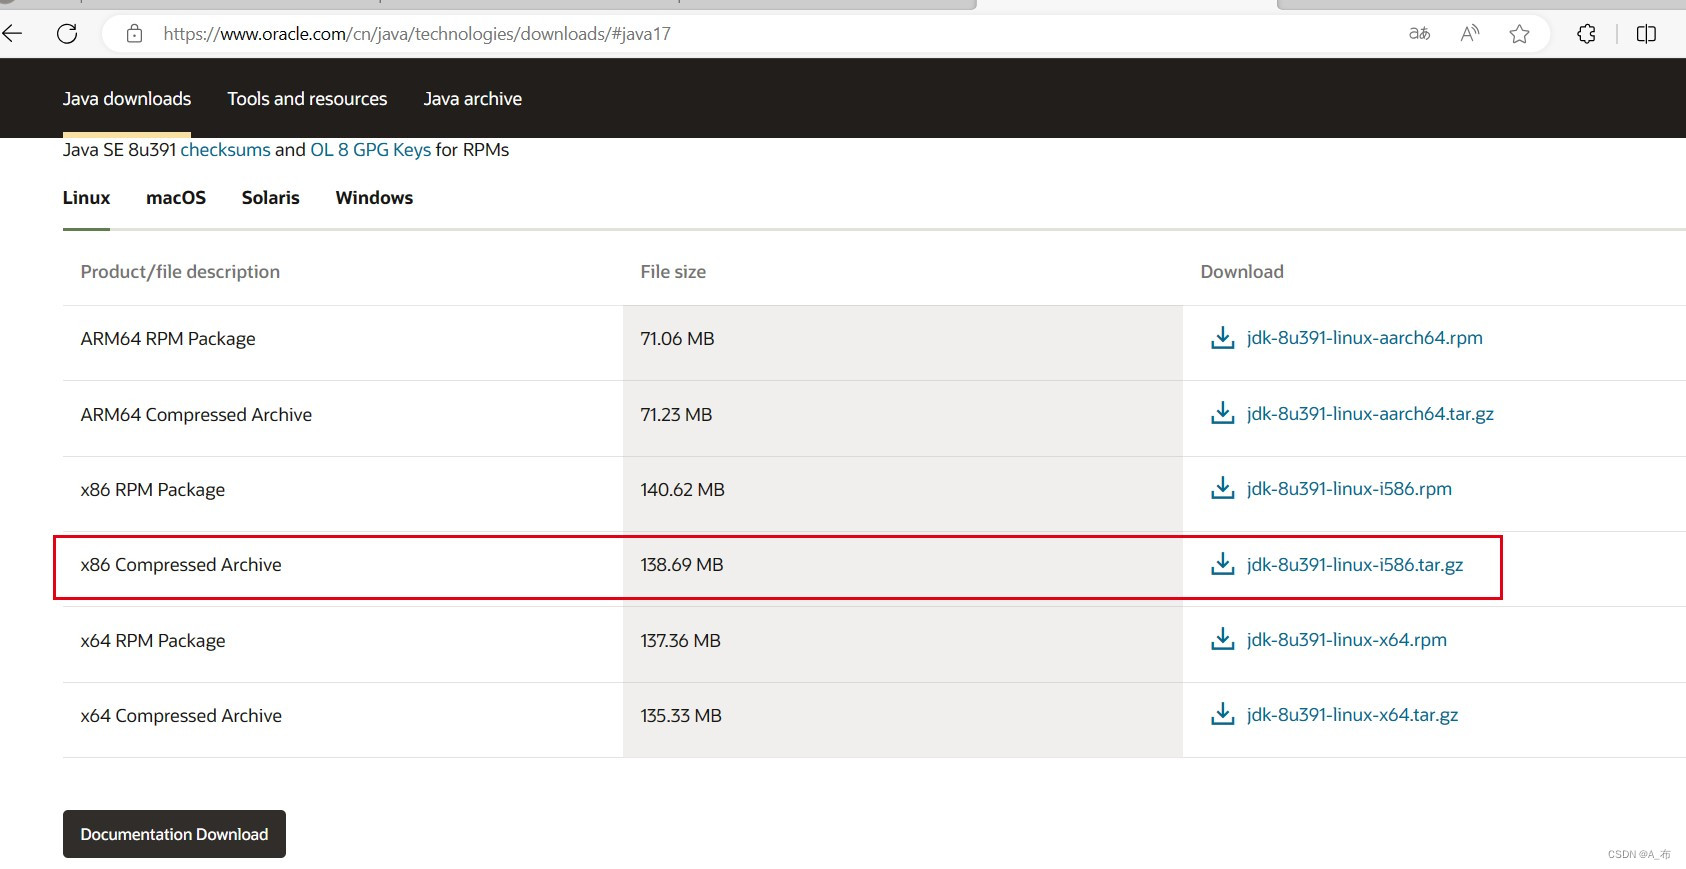Image resolution: width=1686 pixels, height=869 pixels.
Task: Click download icon for x64.tar.gz
Action: (x=1222, y=714)
